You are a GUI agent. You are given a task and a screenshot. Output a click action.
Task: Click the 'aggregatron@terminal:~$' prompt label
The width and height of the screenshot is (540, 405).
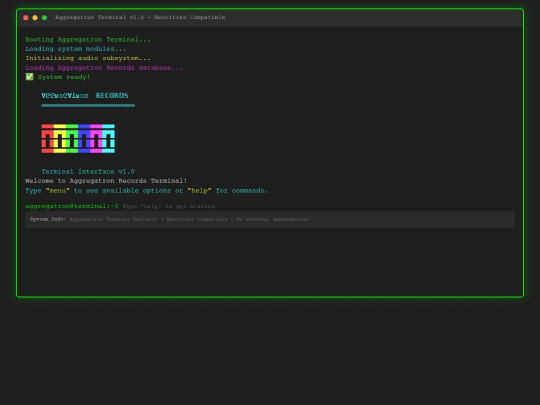pos(72,206)
